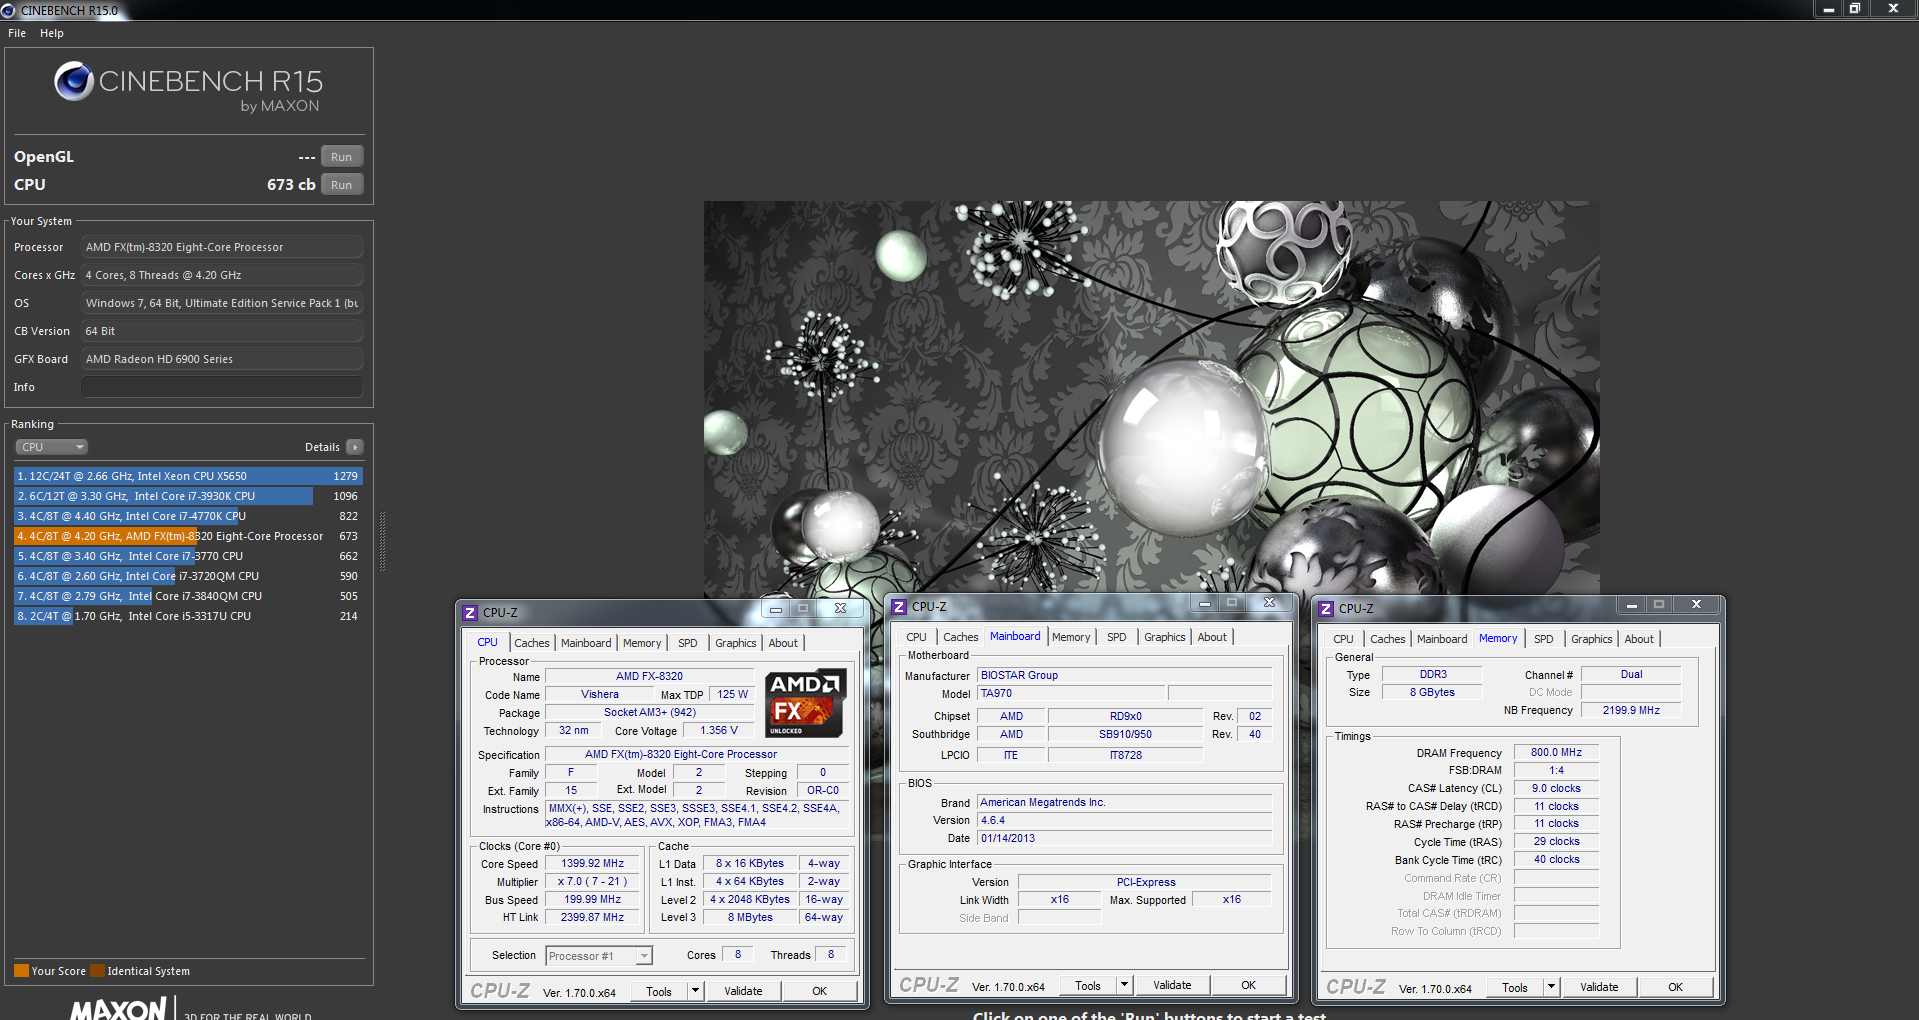This screenshot has height=1020, width=1919.
Task: Click the CPU-Z Z icon in the Memory window title bar
Action: (1326, 608)
